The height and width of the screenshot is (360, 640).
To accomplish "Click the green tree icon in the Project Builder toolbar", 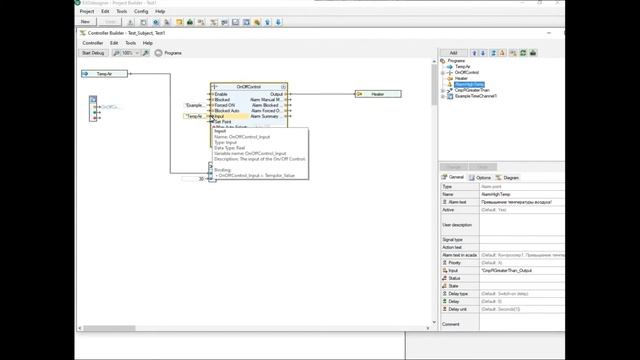I will coord(190,22).
